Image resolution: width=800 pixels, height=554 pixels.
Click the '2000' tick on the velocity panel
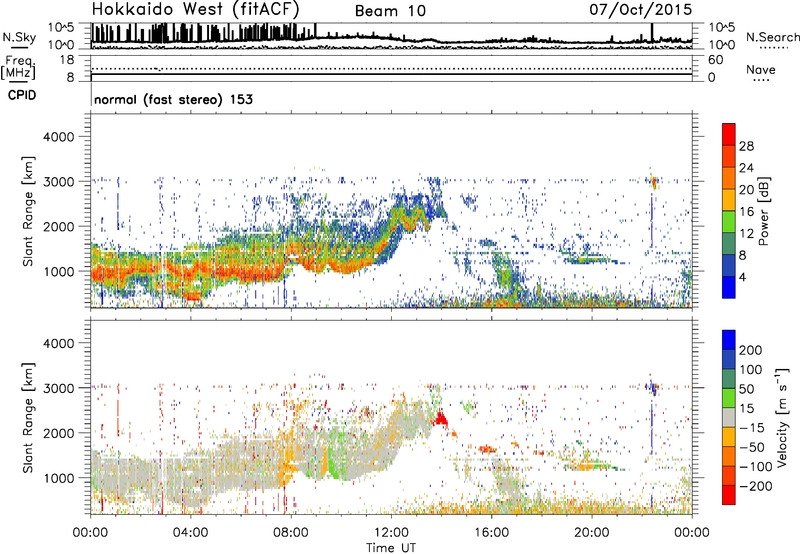coord(58,433)
